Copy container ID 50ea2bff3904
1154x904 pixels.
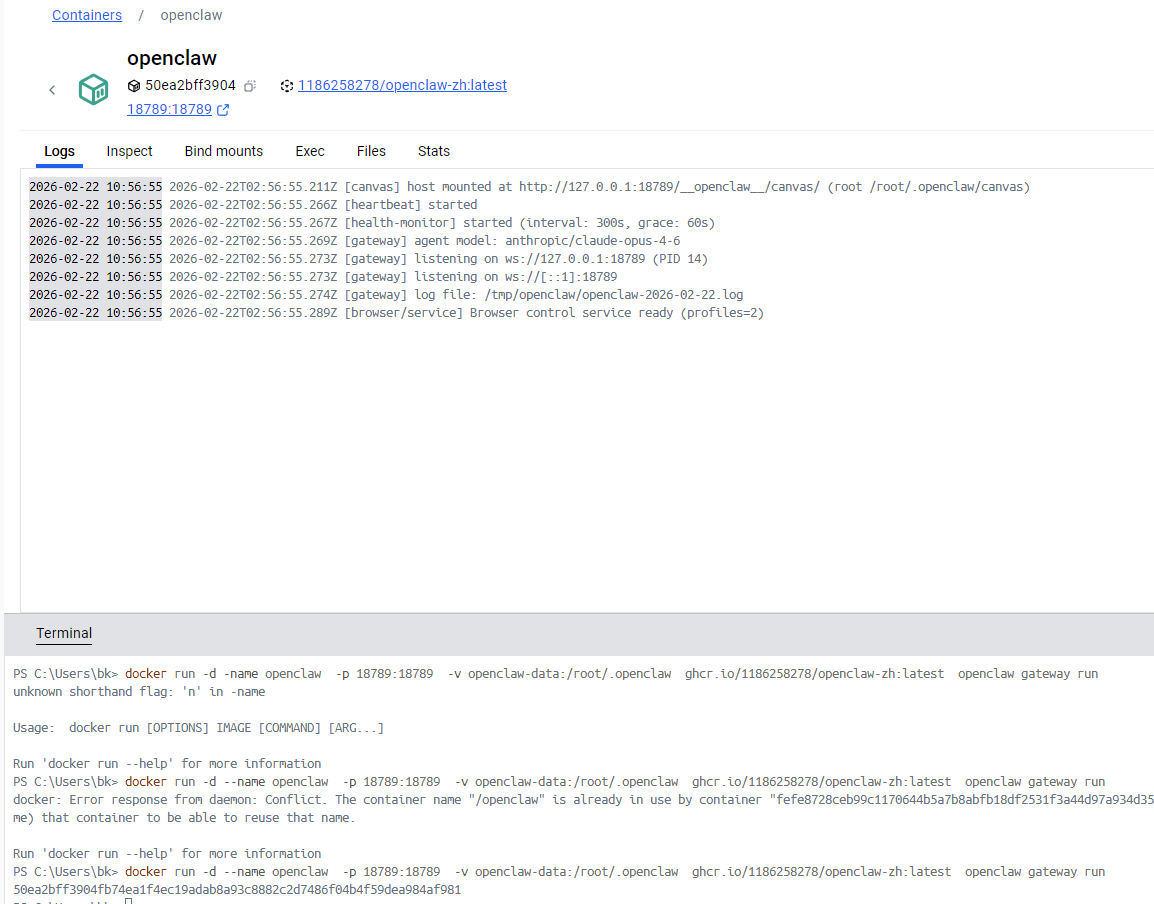[250, 86]
